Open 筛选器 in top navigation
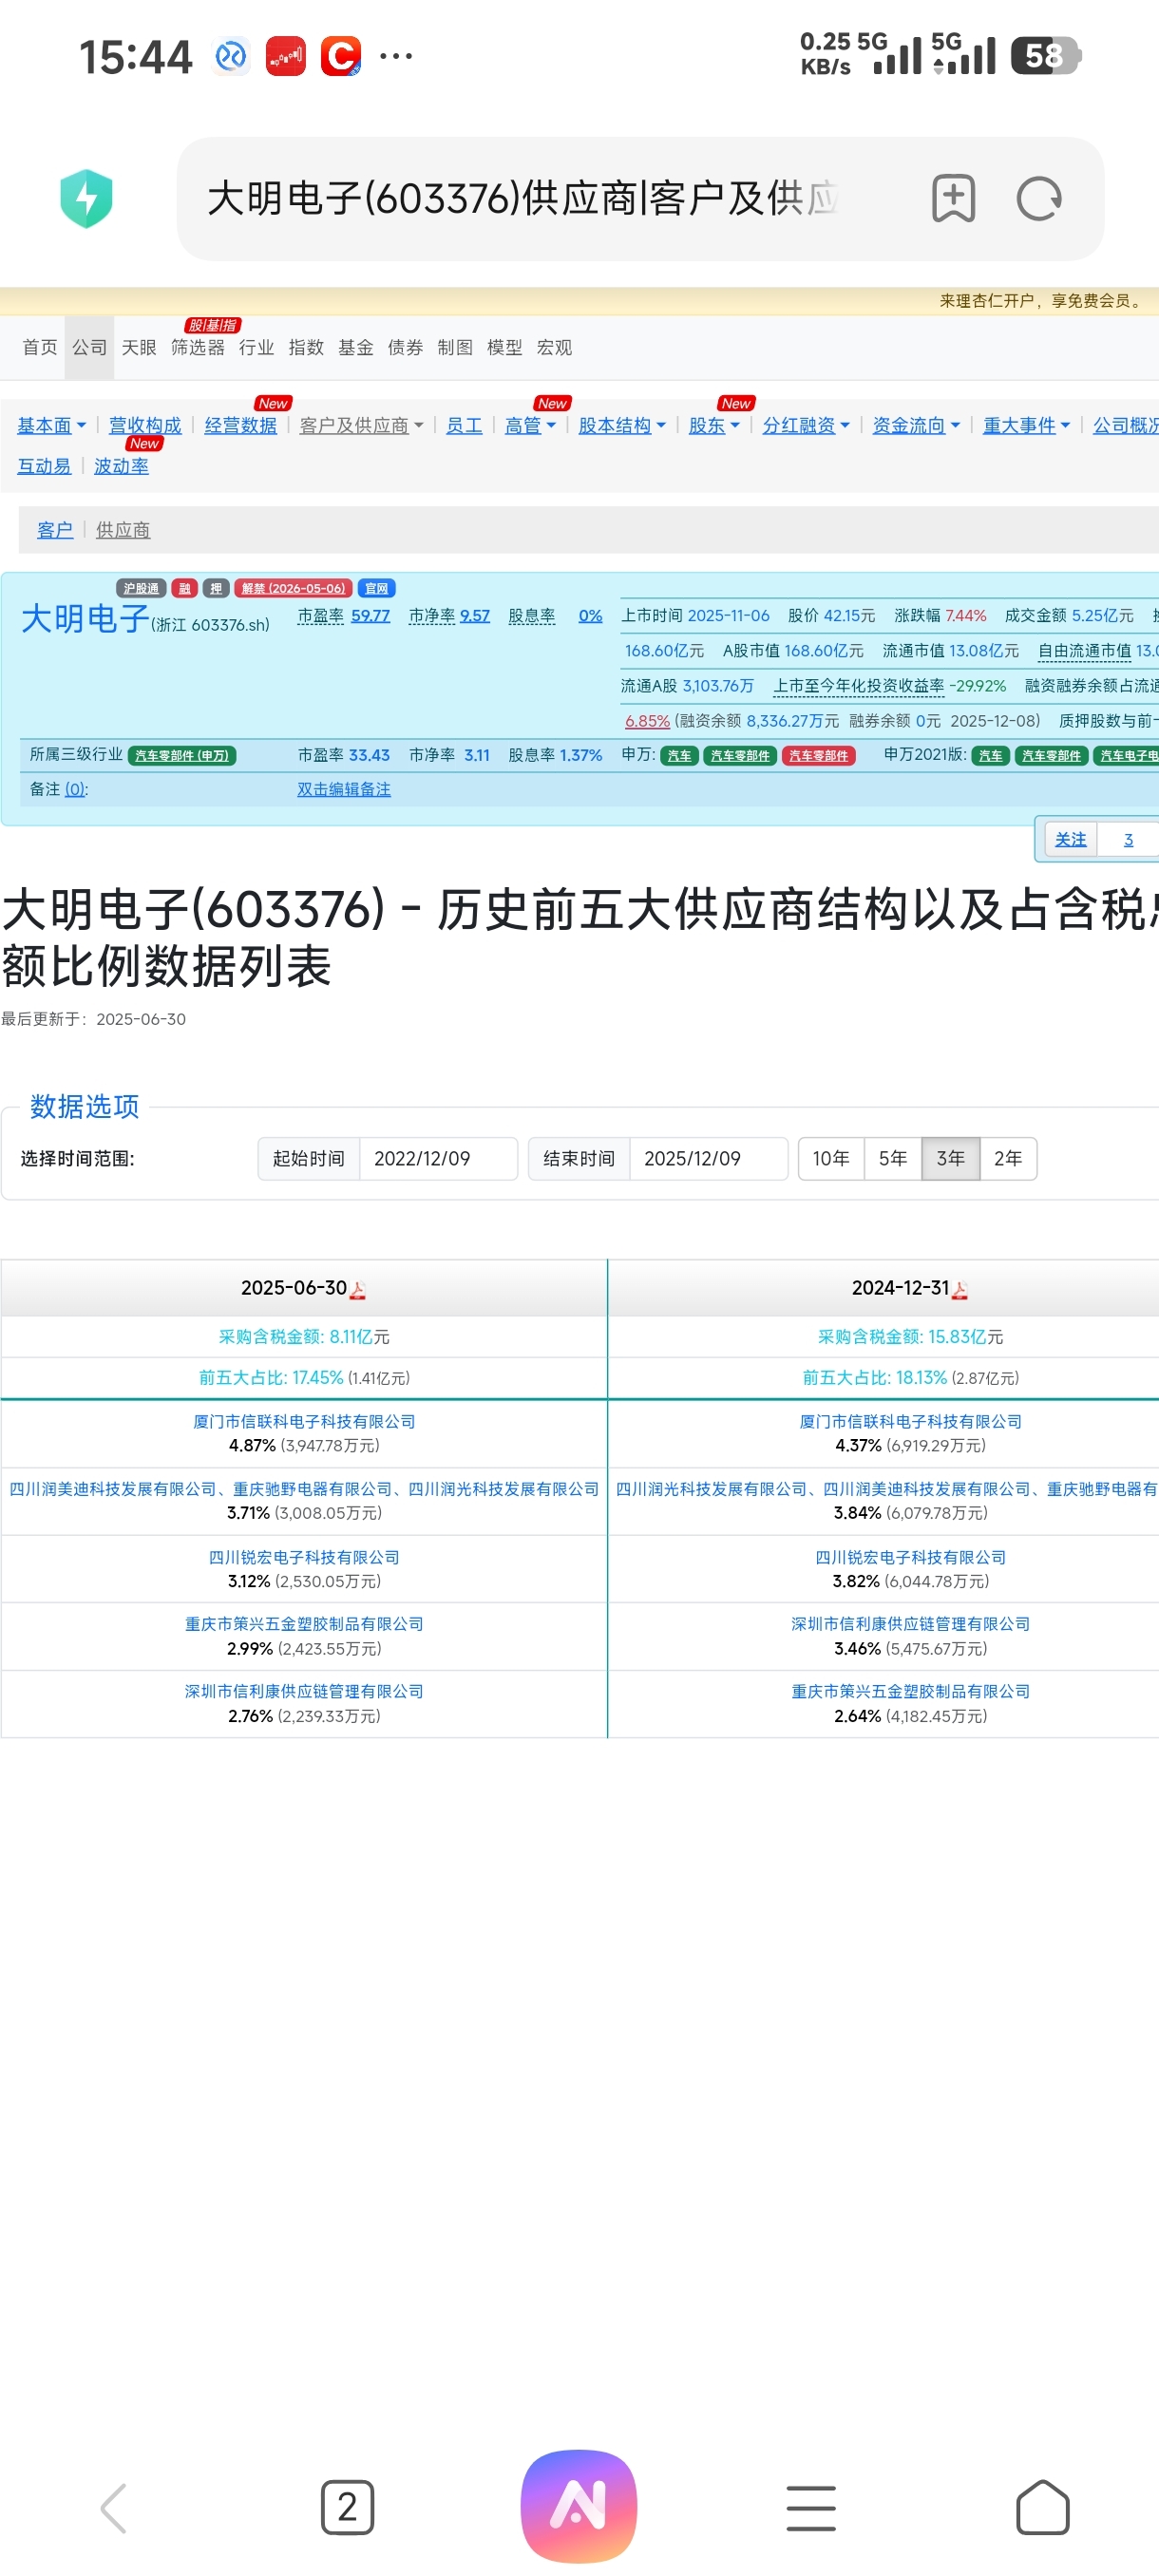The width and height of the screenshot is (1159, 2576). point(198,348)
